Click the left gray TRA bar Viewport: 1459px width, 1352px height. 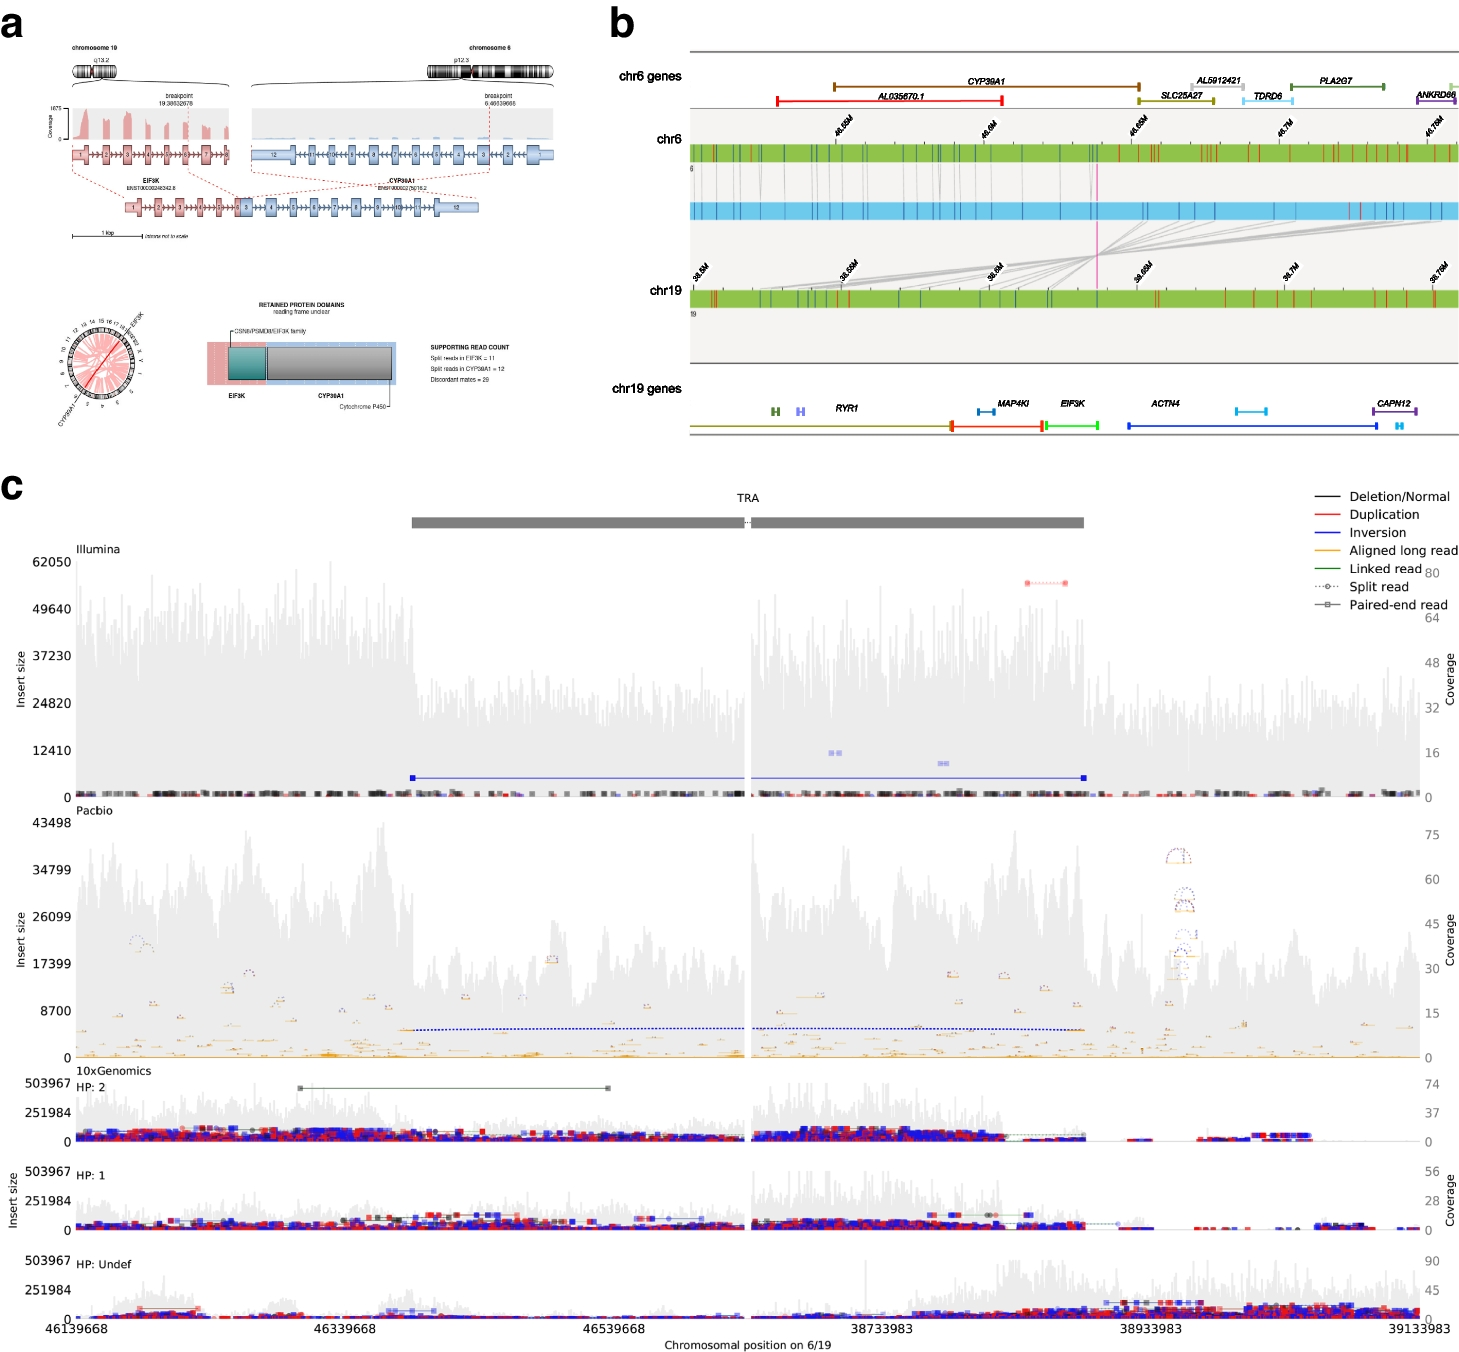[578, 523]
